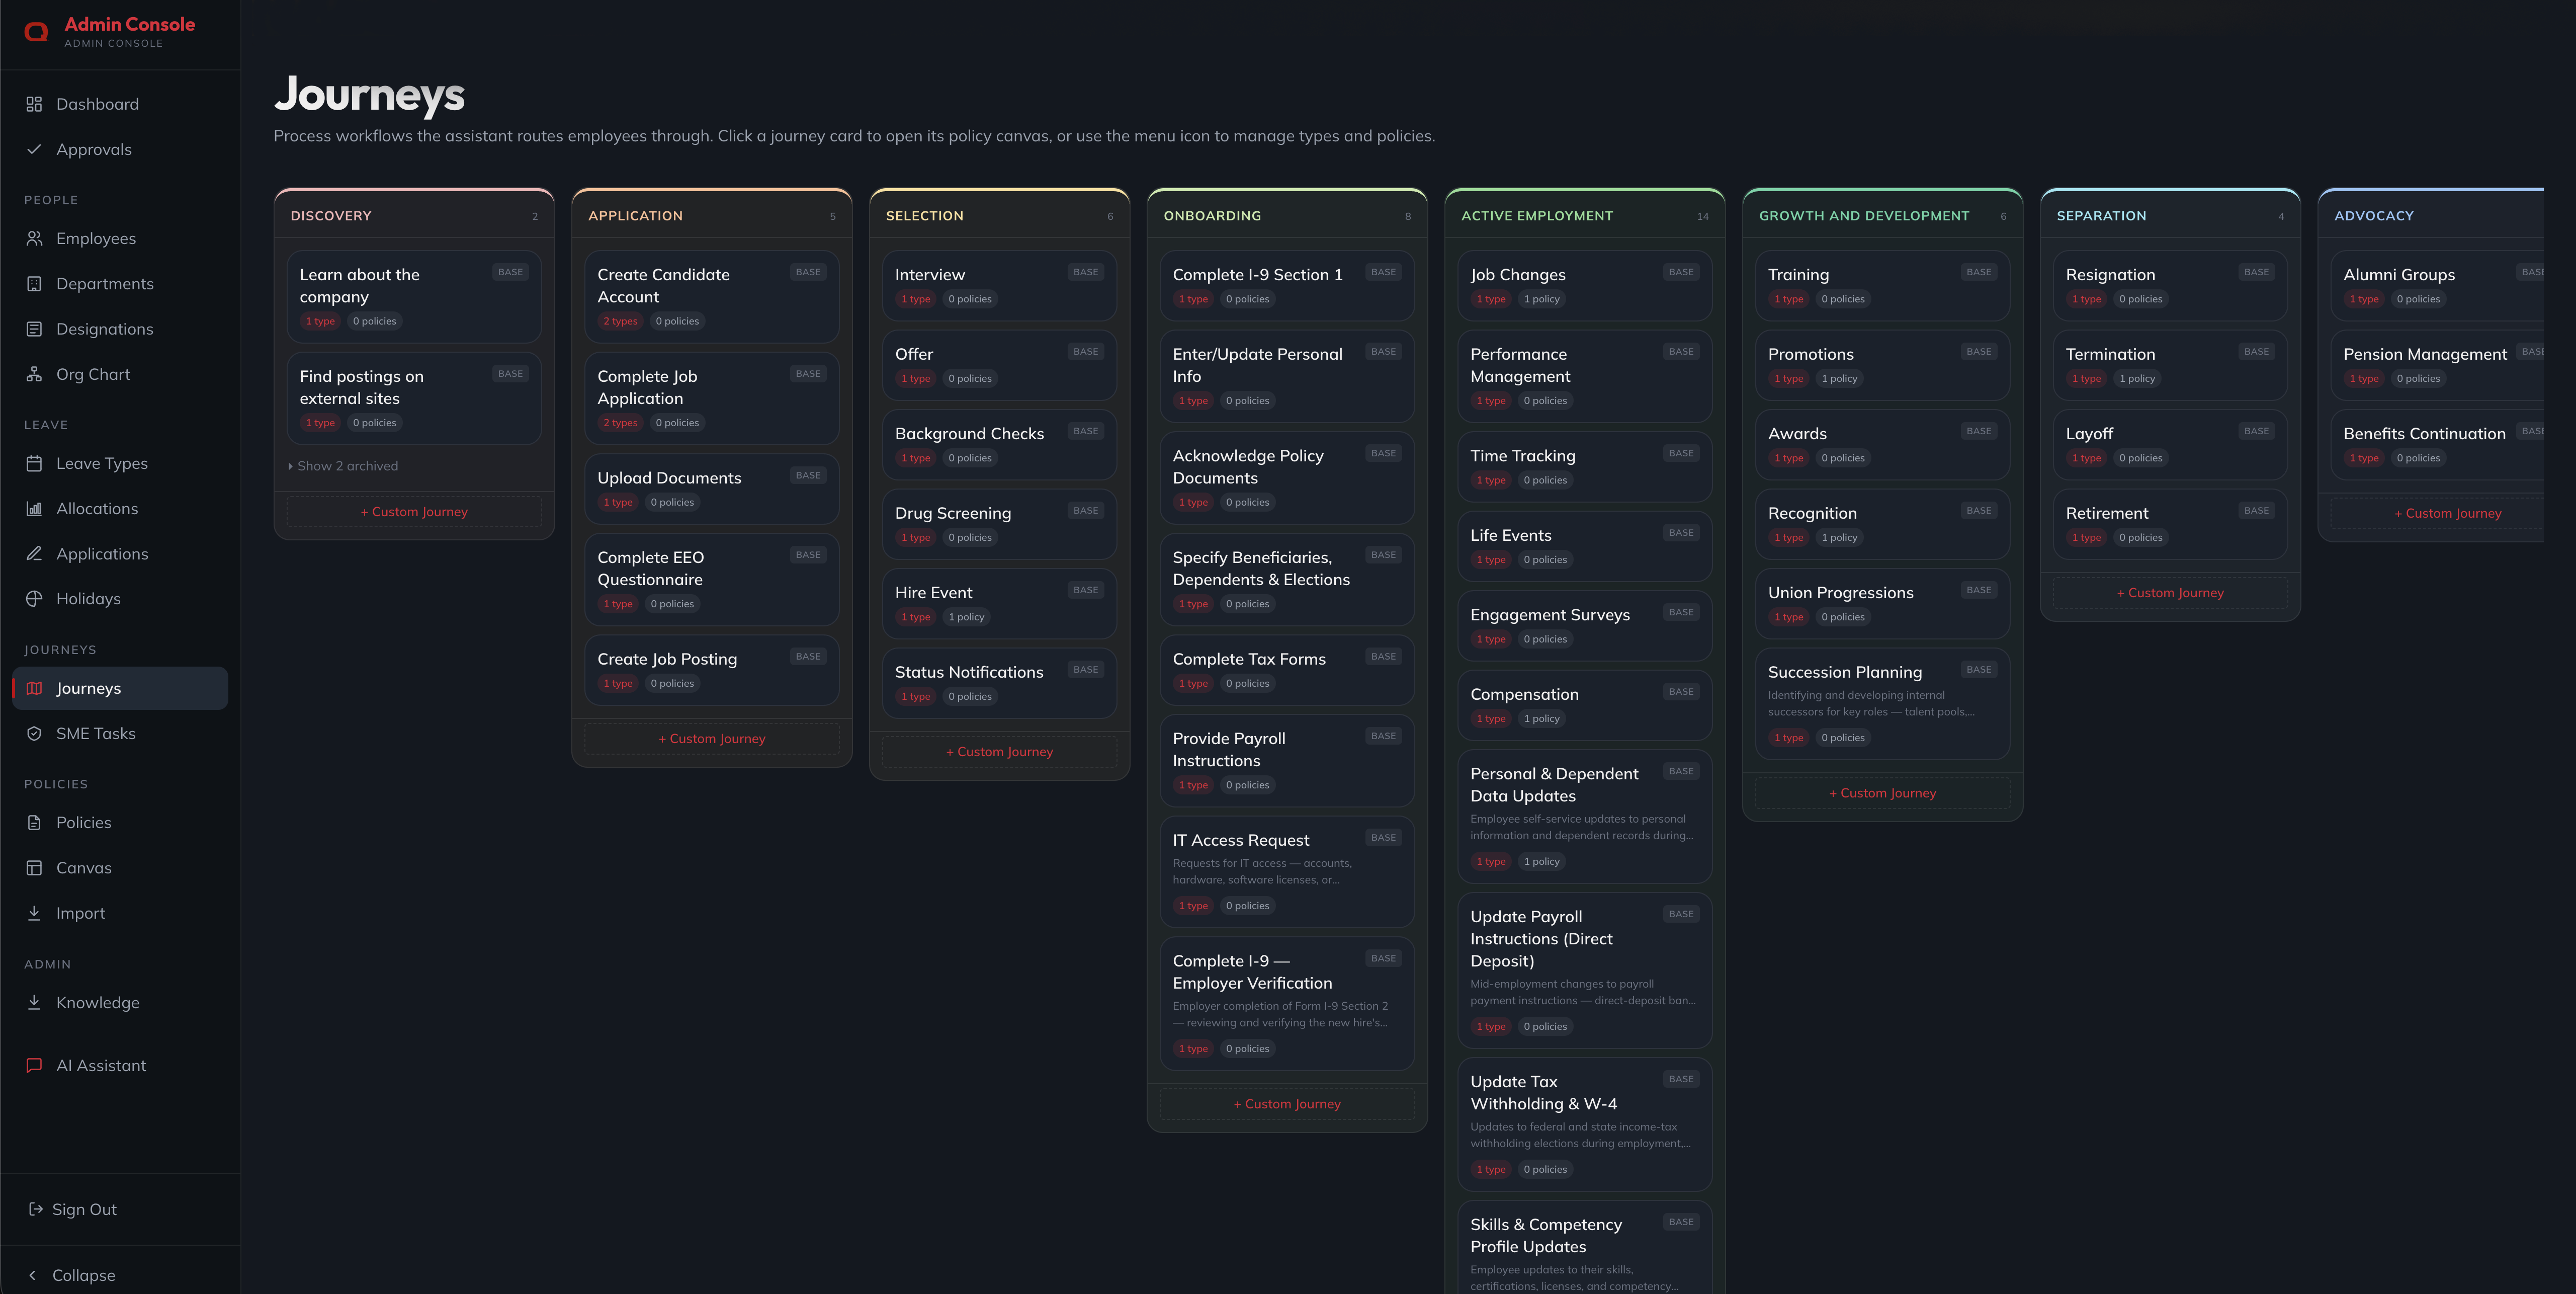Click the Policies document icon
2576x1294 pixels.
[x=34, y=822]
